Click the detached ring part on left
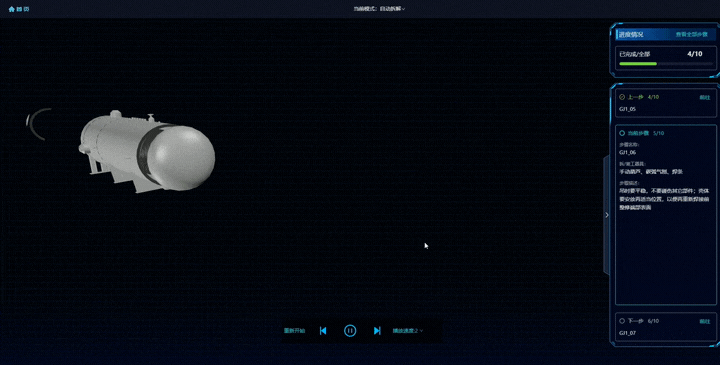The image size is (720, 365). 38,124
